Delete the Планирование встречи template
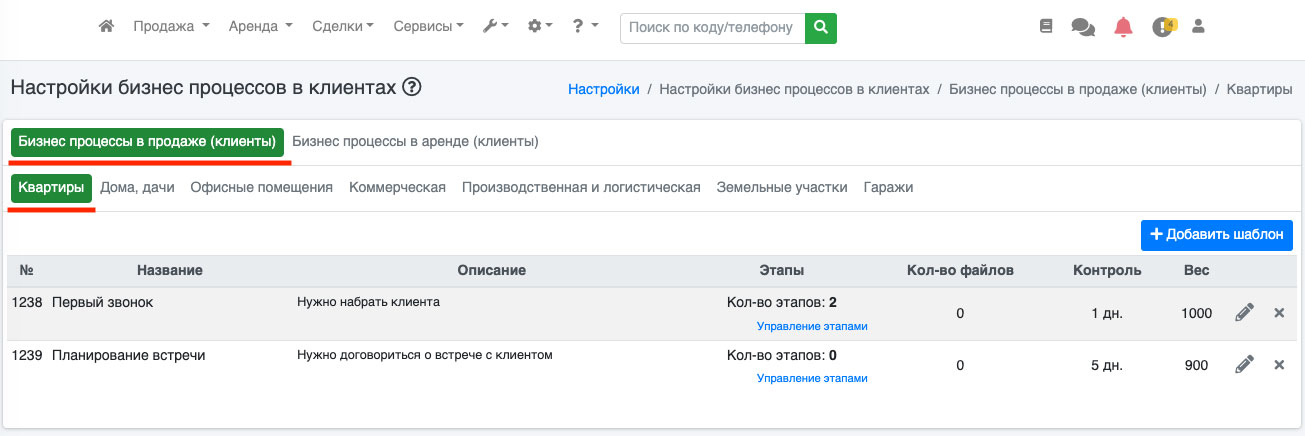The height and width of the screenshot is (436, 1305). point(1279,365)
